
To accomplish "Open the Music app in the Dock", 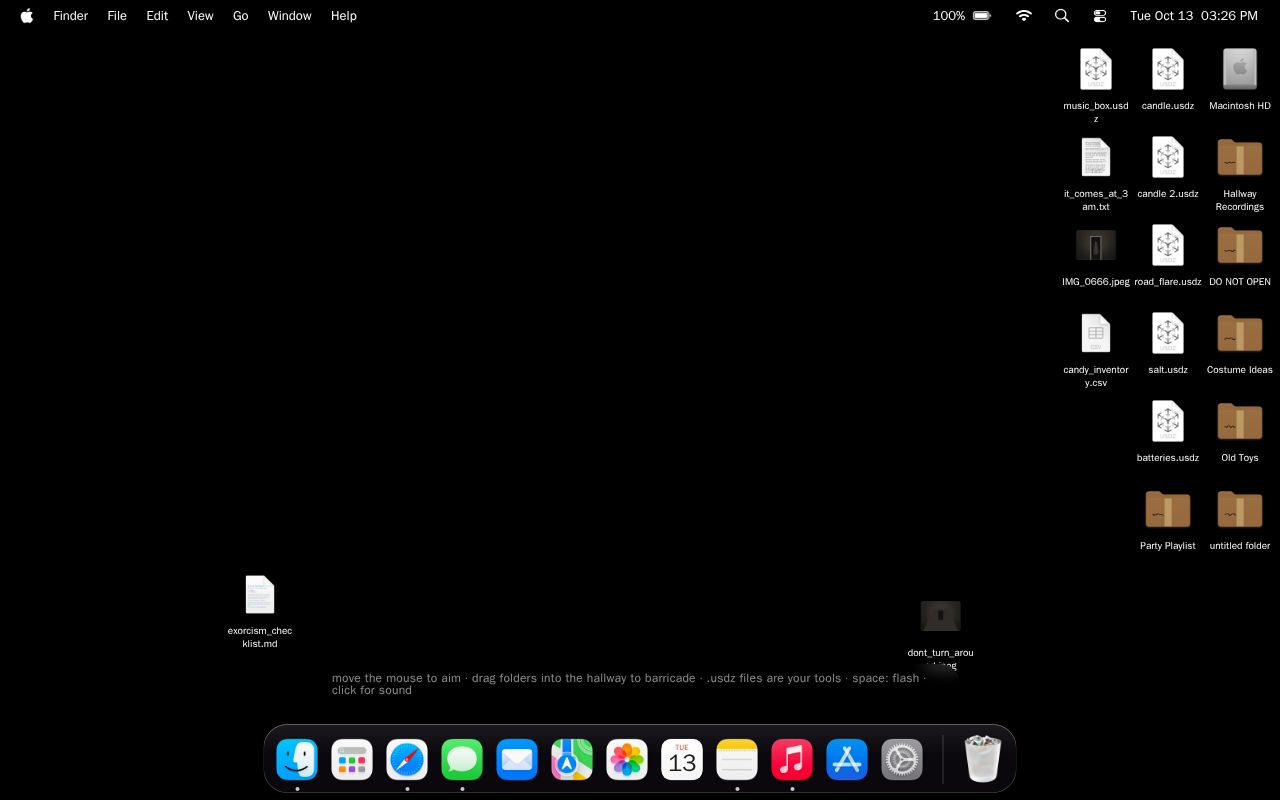I will coord(792,760).
